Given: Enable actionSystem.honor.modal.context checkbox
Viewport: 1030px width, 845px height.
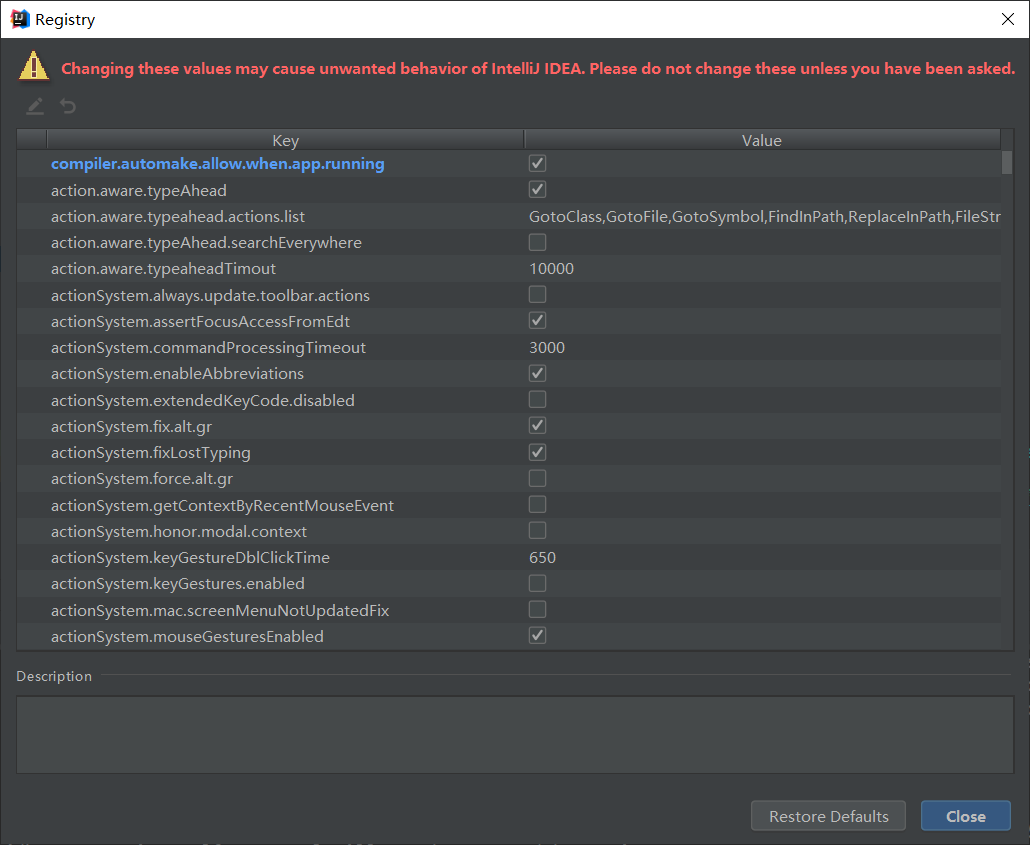Looking at the screenshot, I should 537,531.
